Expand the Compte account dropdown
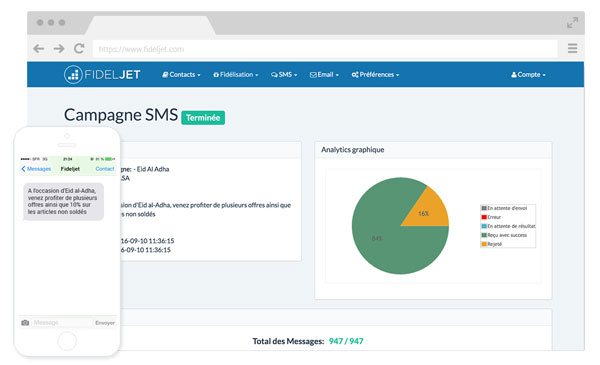Viewport: 600px width, 365px height. click(528, 75)
